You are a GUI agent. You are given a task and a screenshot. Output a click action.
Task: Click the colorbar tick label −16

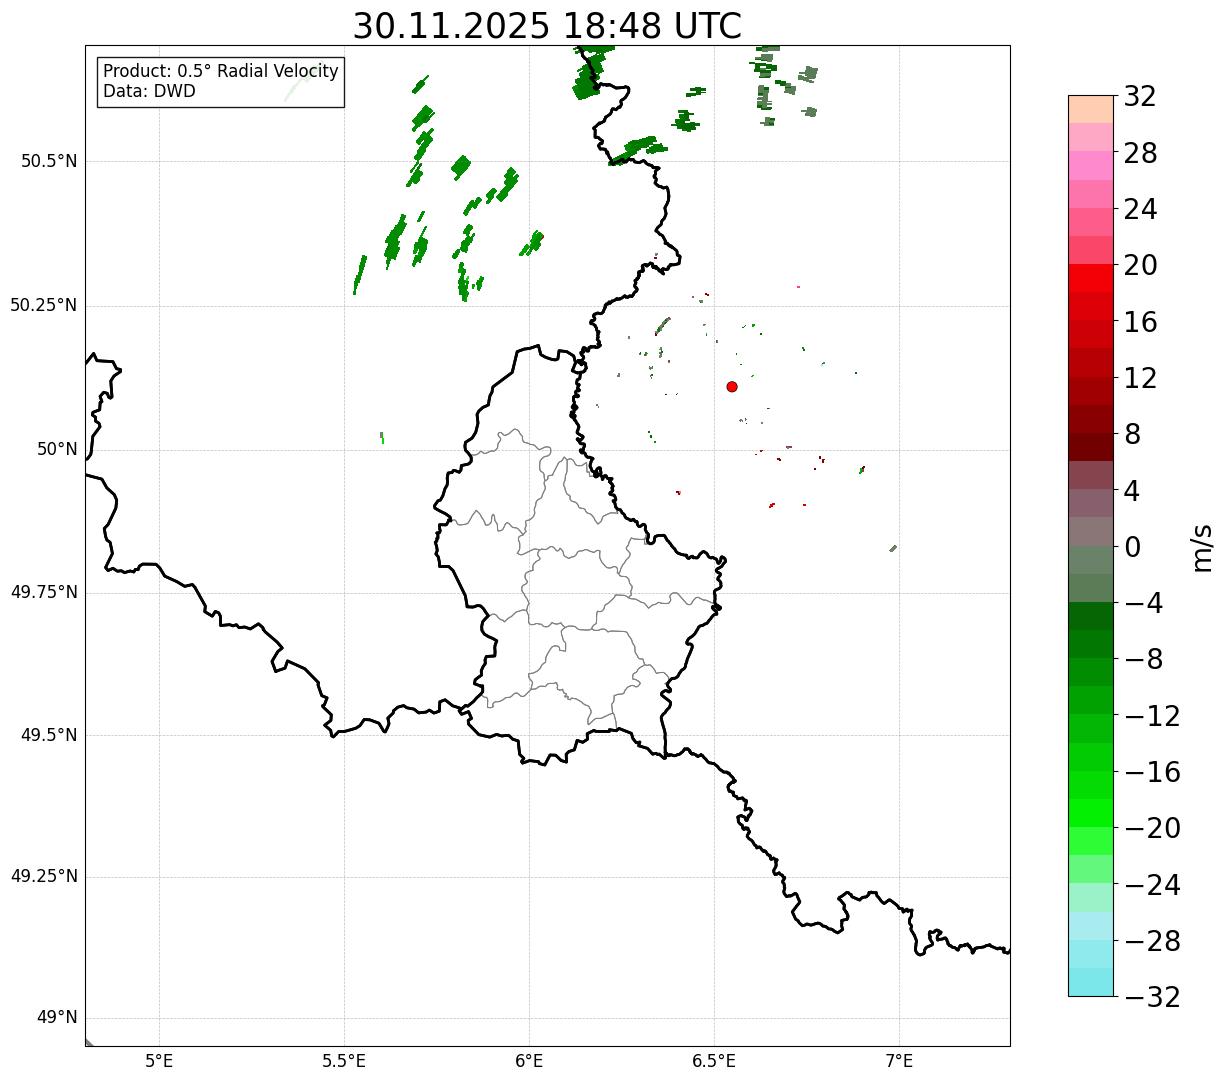click(1152, 772)
